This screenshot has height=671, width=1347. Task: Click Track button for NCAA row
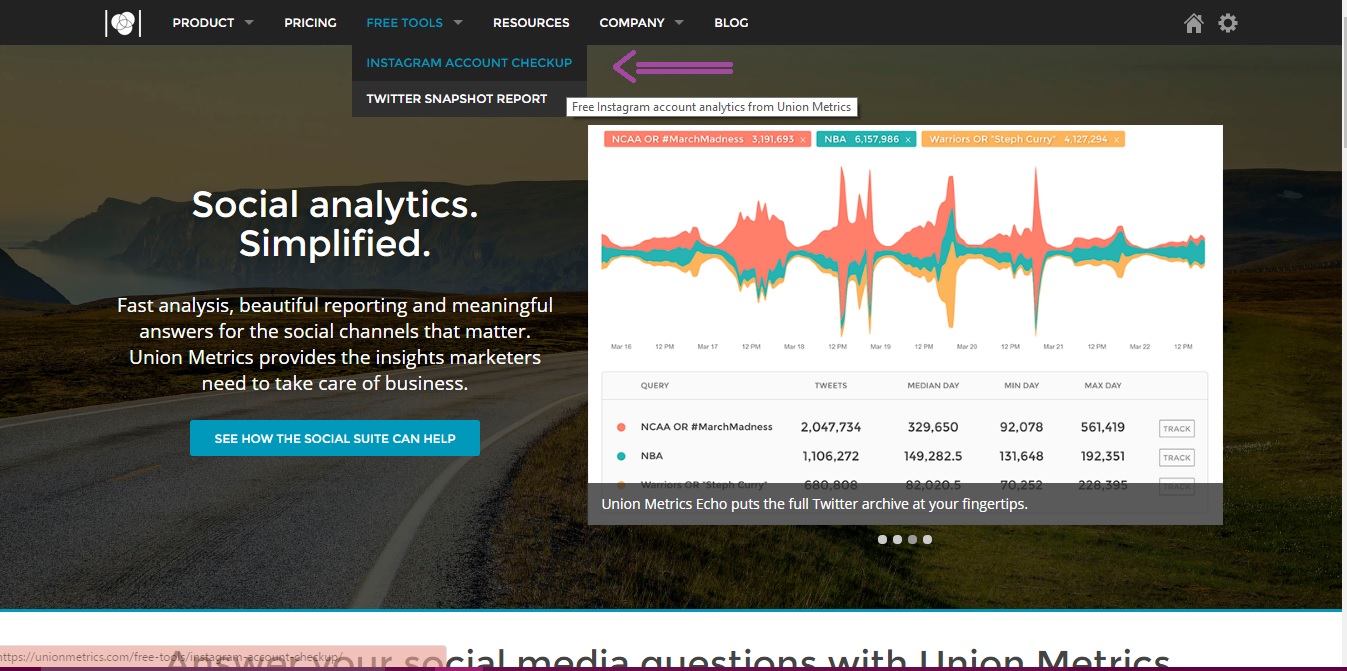pos(1177,429)
